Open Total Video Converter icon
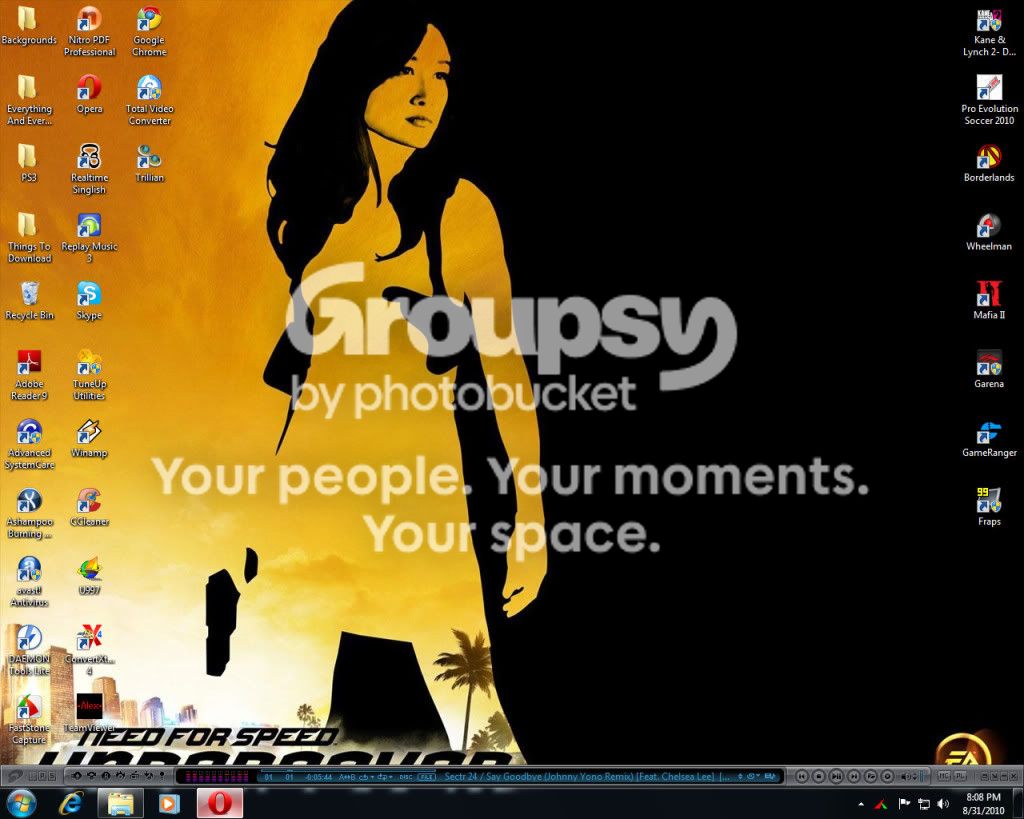1024x819 pixels. click(149, 100)
